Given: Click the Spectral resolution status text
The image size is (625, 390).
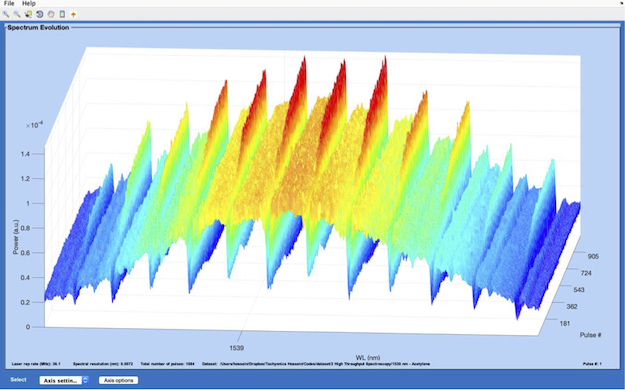Looking at the screenshot, I should (103, 364).
